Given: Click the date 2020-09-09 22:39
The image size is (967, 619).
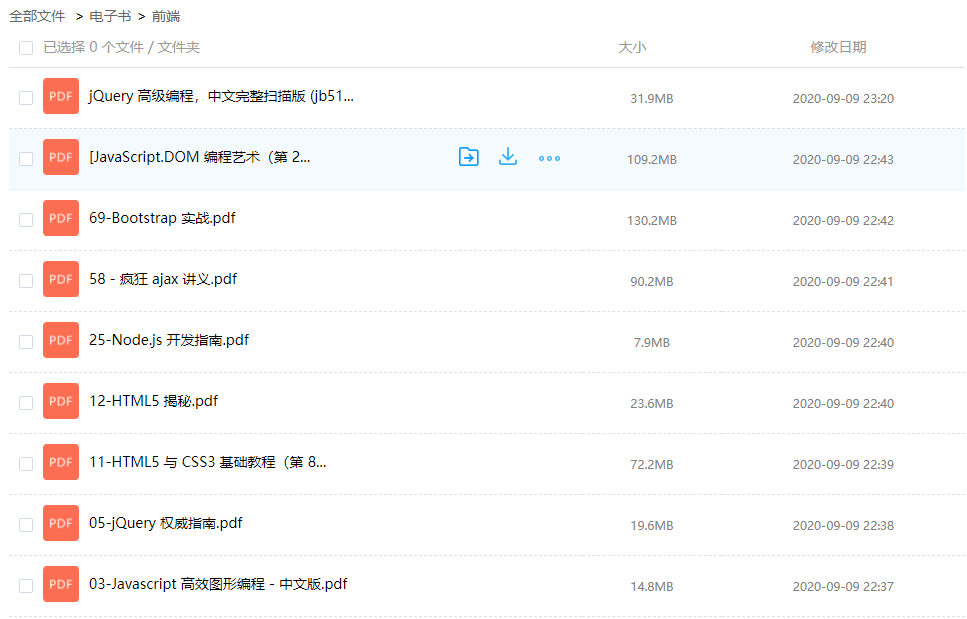Looking at the screenshot, I should coord(843,465).
